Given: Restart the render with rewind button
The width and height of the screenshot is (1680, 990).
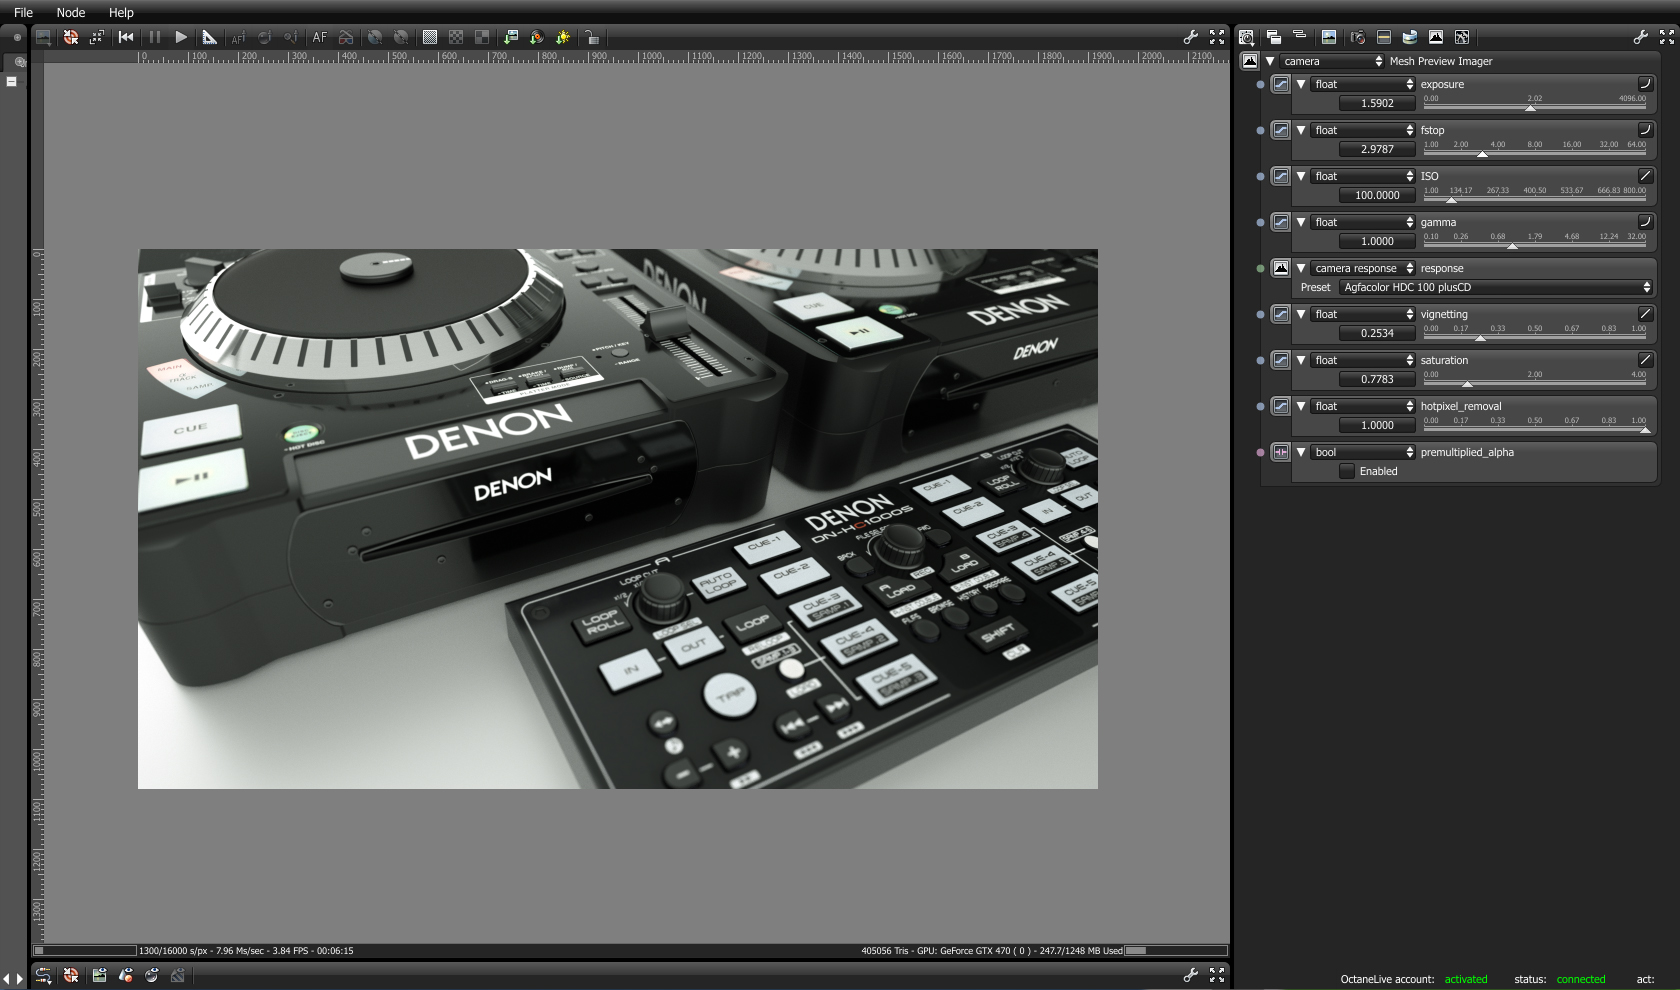Looking at the screenshot, I should tap(126, 37).
